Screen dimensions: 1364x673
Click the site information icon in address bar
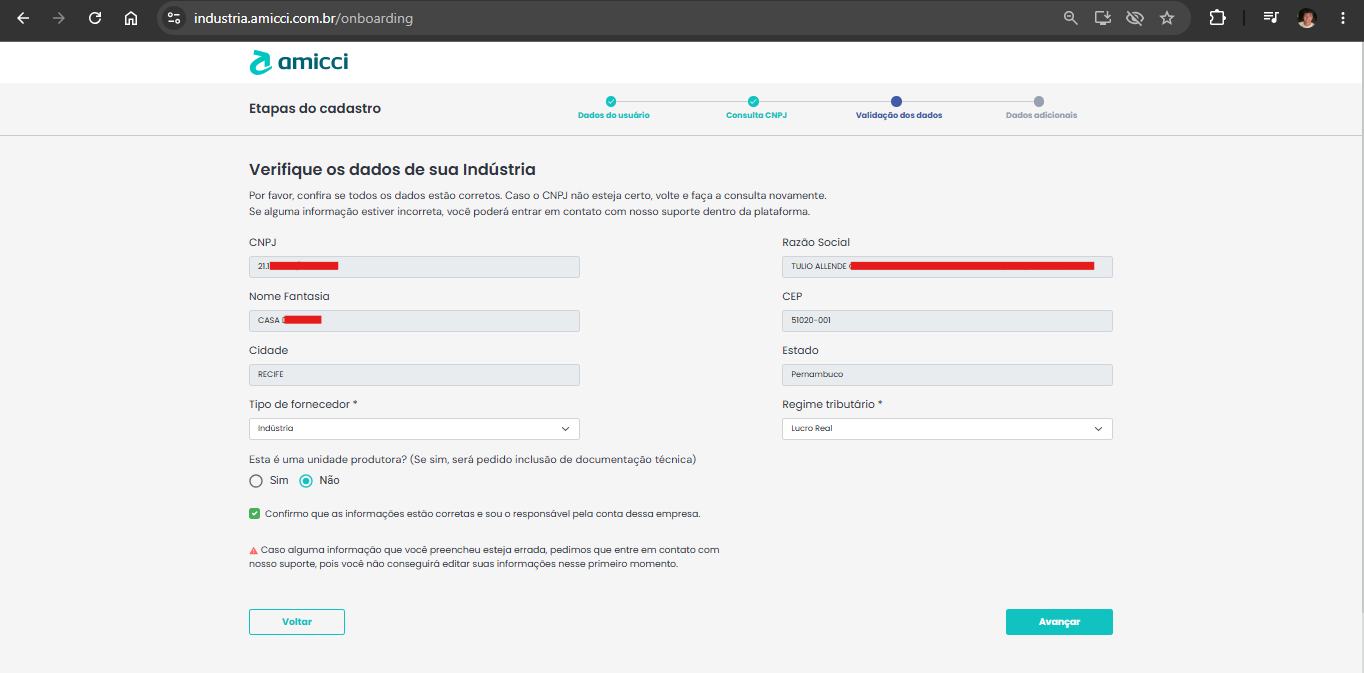click(x=174, y=18)
